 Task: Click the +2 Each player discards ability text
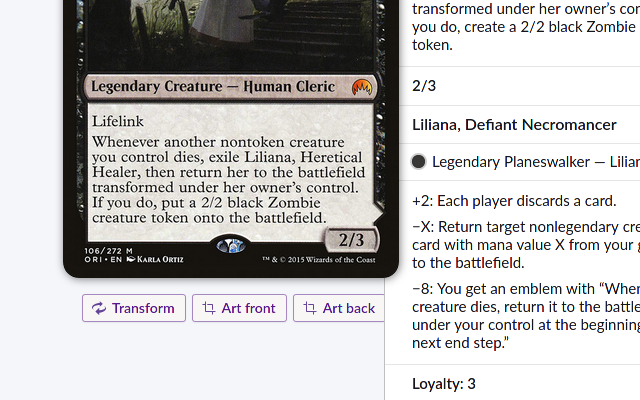click(x=514, y=201)
